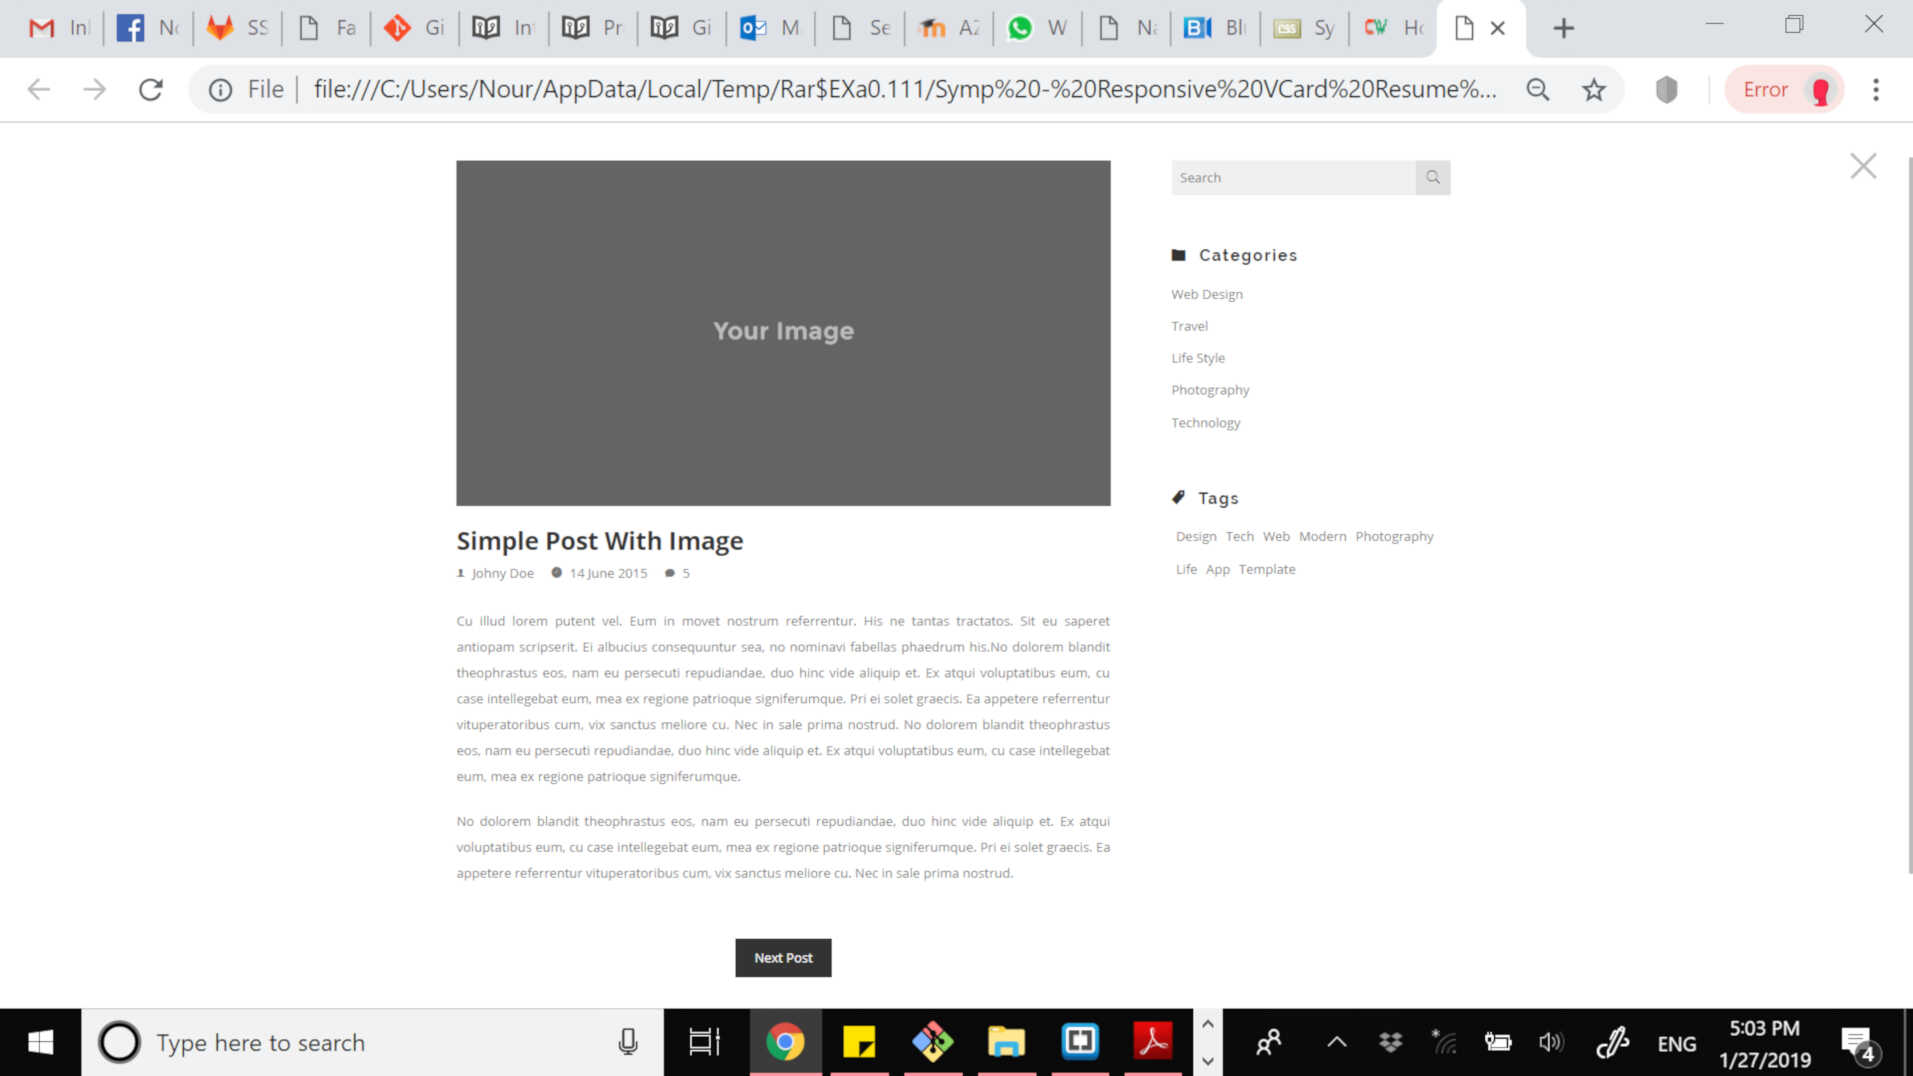Click the address bar URL
Viewport: 1913px width, 1076px height.
pyautogui.click(x=905, y=89)
